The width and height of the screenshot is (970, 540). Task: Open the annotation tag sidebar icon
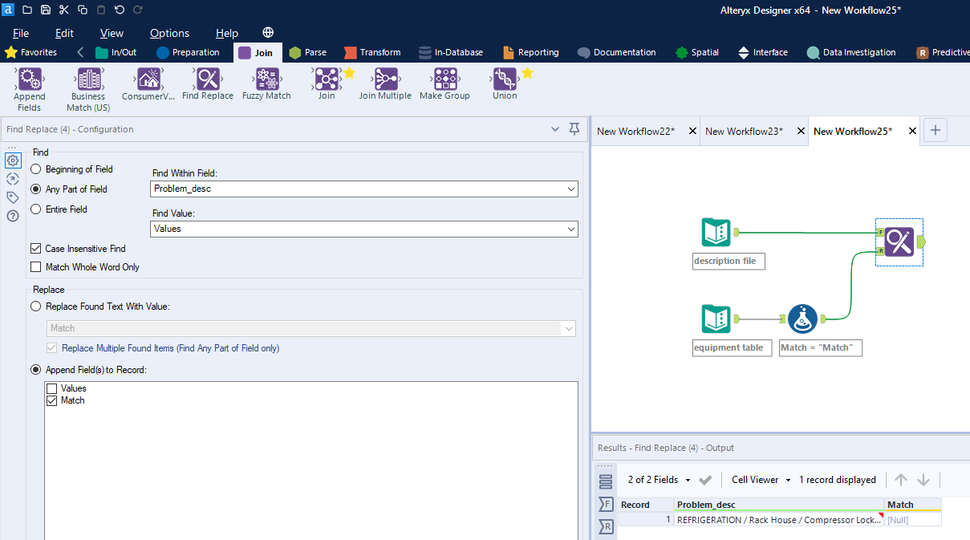[12, 197]
